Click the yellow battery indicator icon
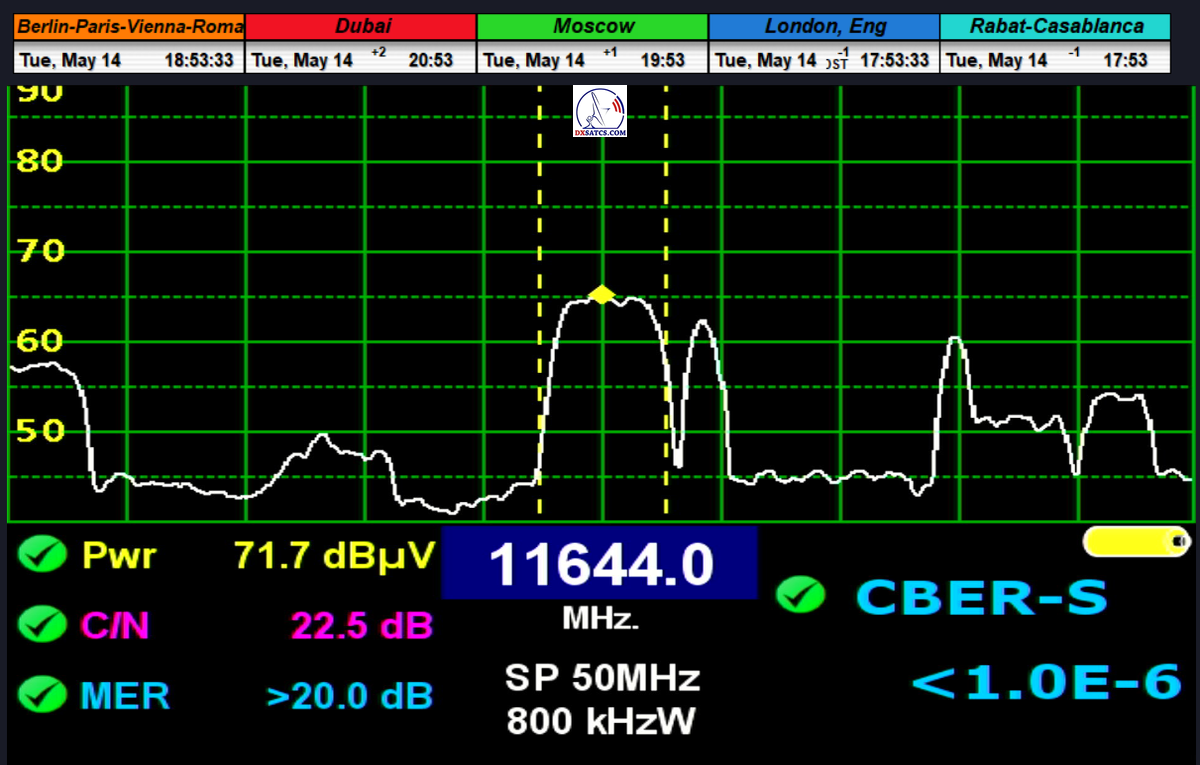Viewport: 1200px width, 765px height. coord(1136,541)
